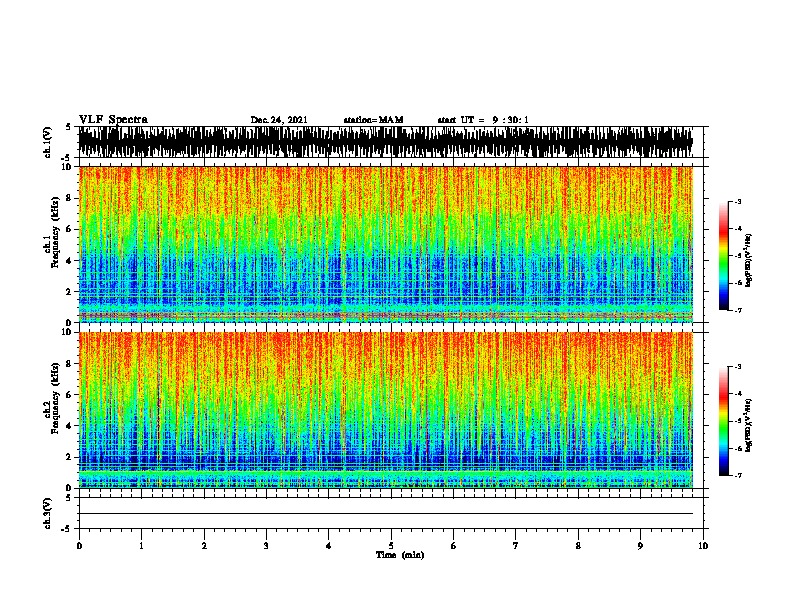Screen dimensions: 792x612
Task: Click the ch.2 spectrogram color scale bar
Action: [724, 421]
